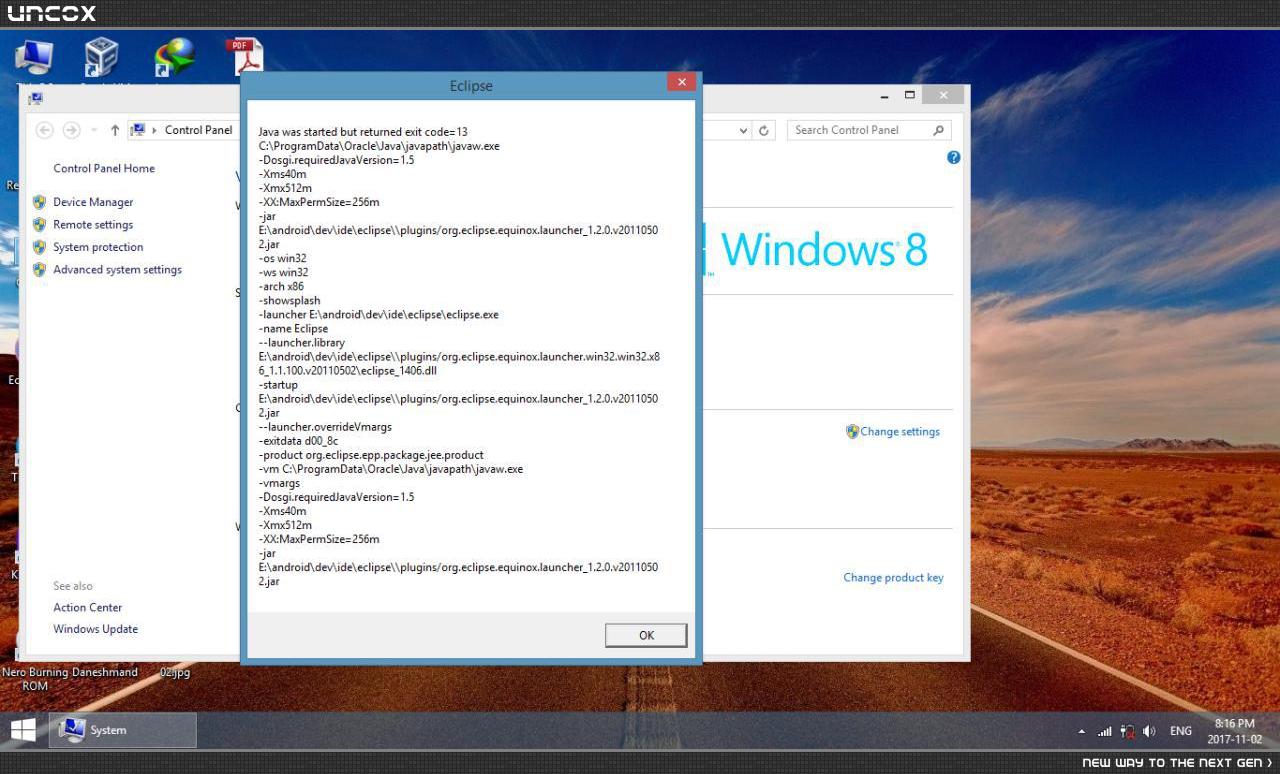Open the network signal tray icon
The width and height of the screenshot is (1280, 774).
coord(1104,731)
